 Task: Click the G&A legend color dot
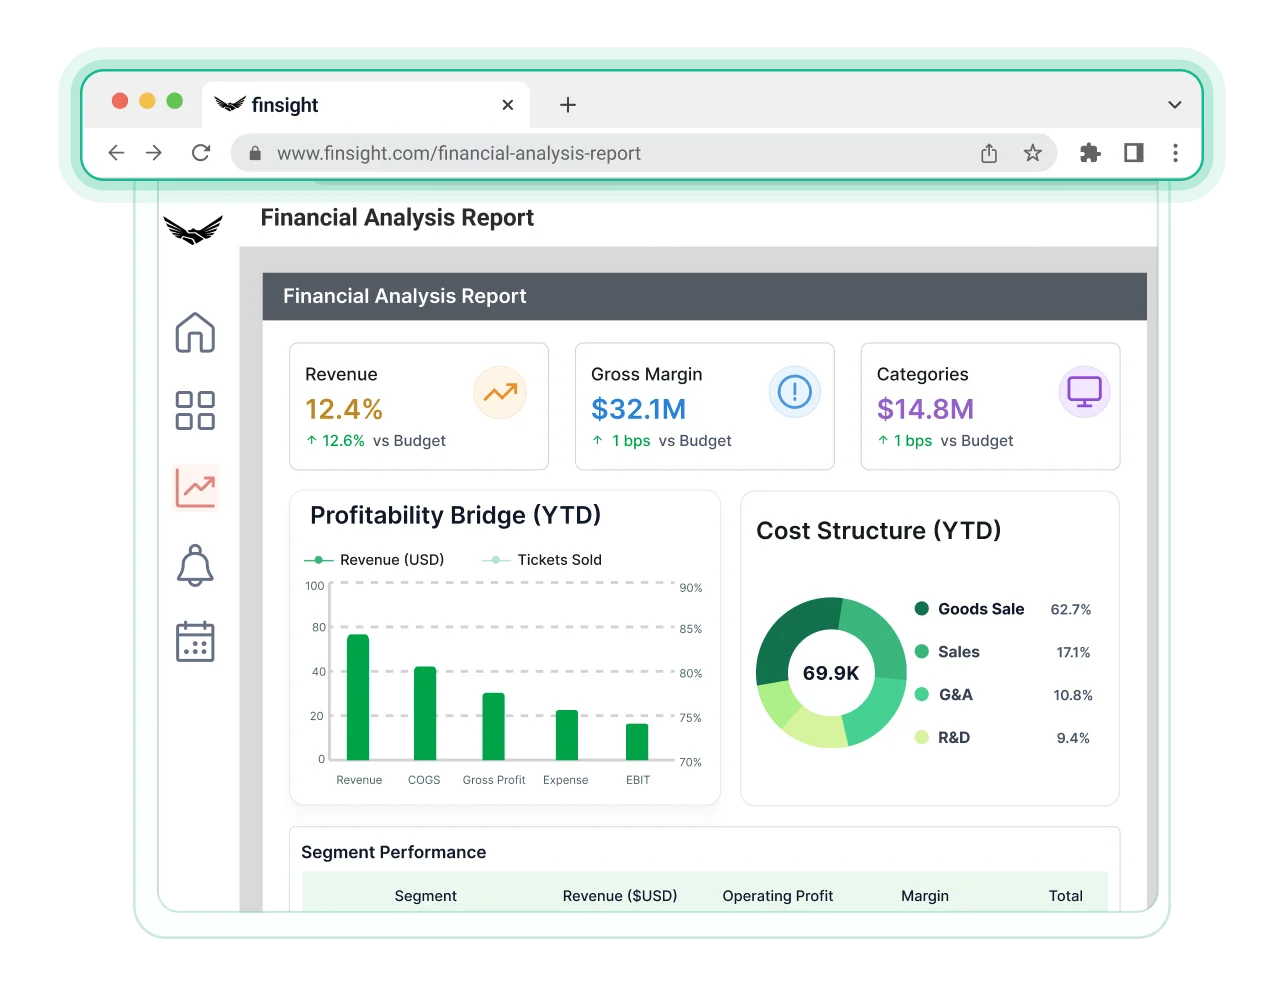[922, 694]
